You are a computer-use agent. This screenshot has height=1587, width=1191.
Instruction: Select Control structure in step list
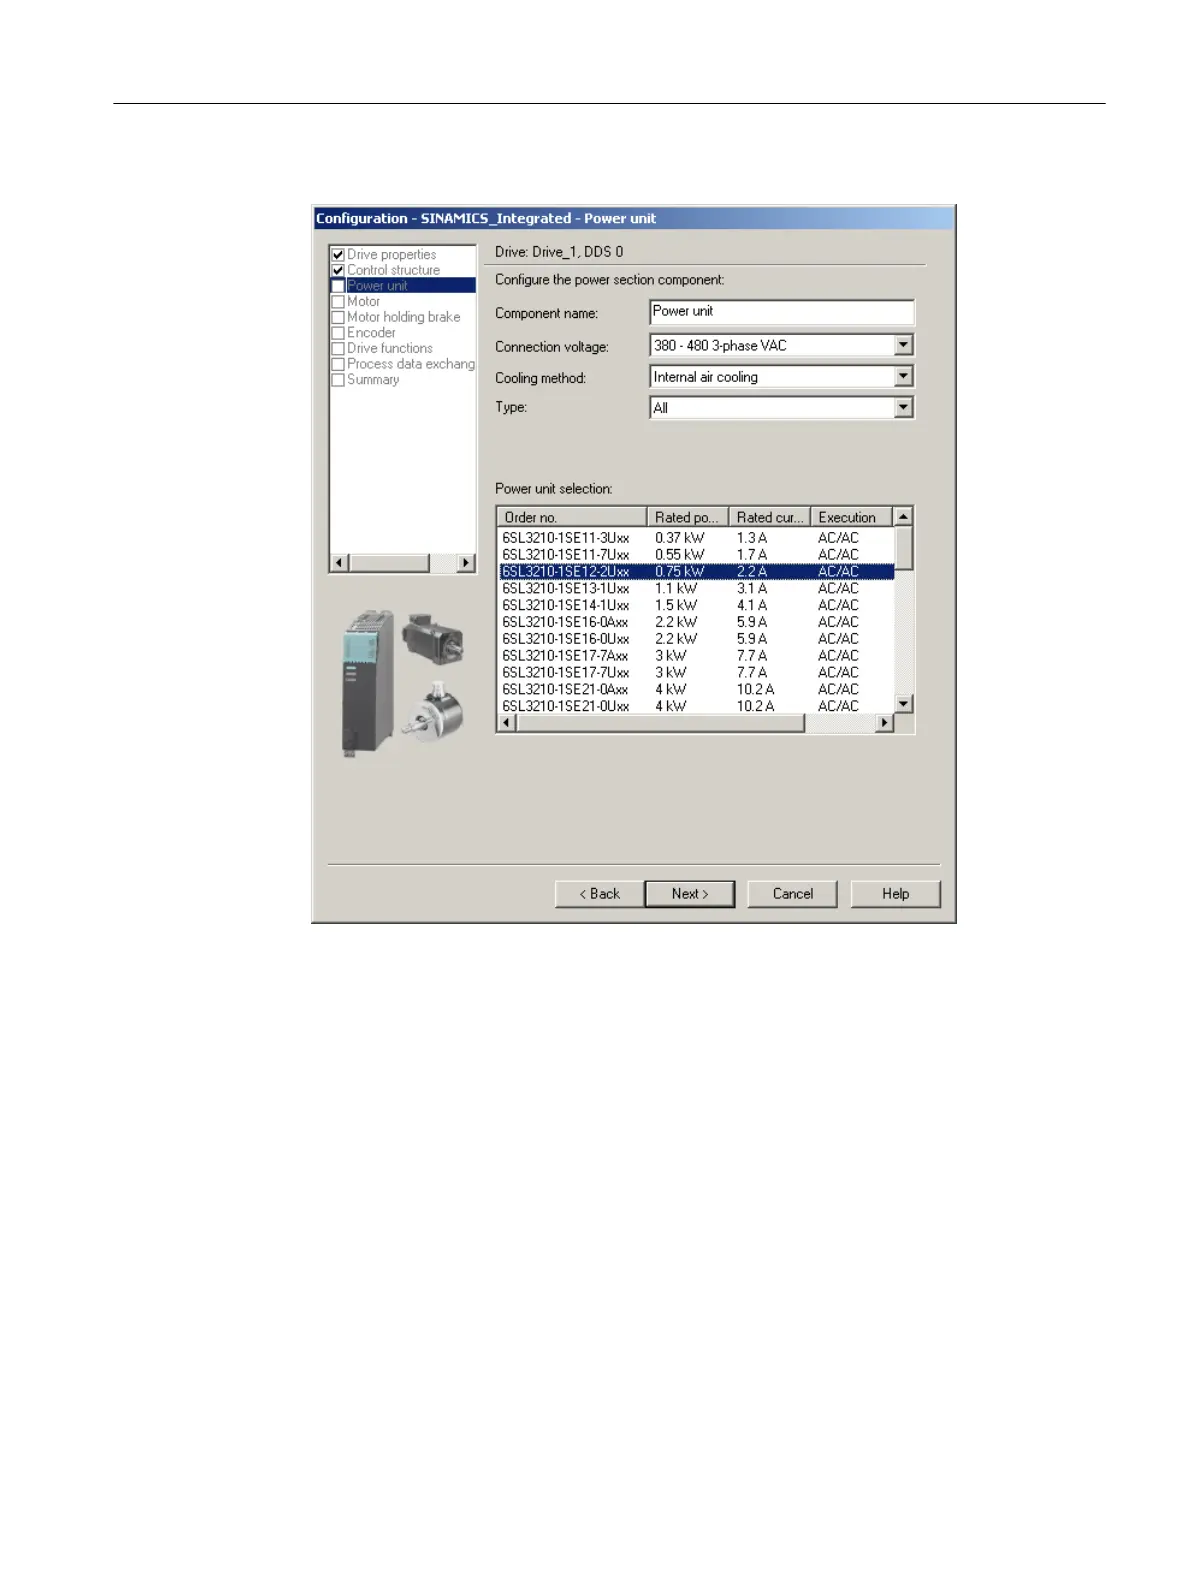[x=393, y=270]
